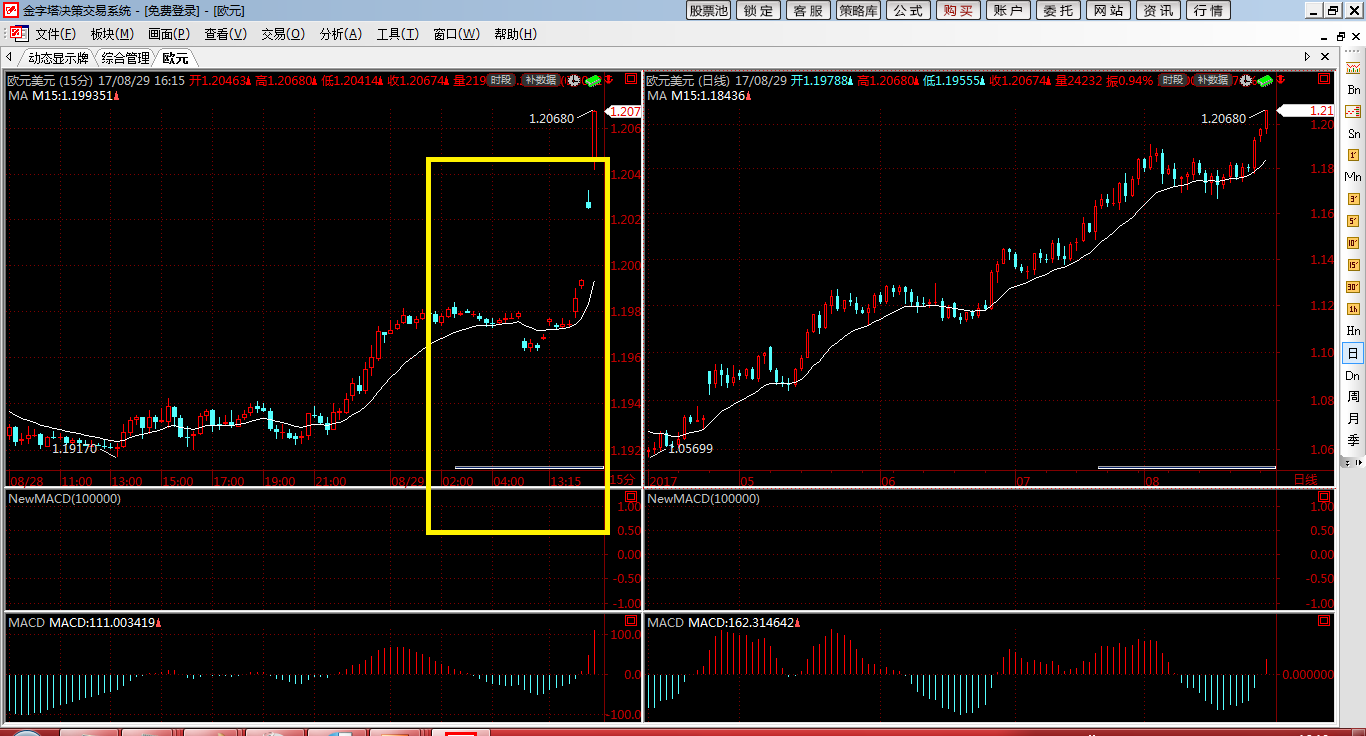The width and height of the screenshot is (1366, 736).
Task: Select the 15-minute period icon
Action: 1353,265
